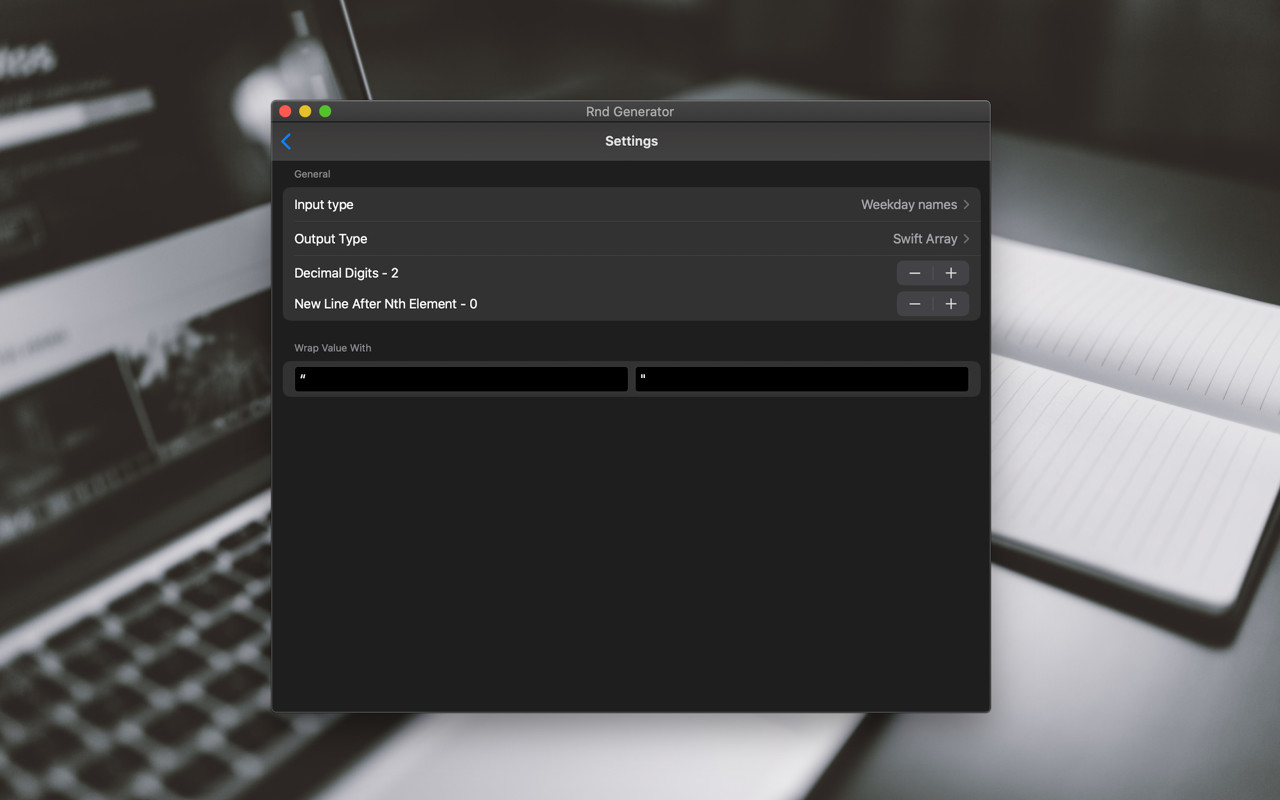The width and height of the screenshot is (1280, 800).
Task: Decrease New Line After Nth Element value
Action: 915,304
